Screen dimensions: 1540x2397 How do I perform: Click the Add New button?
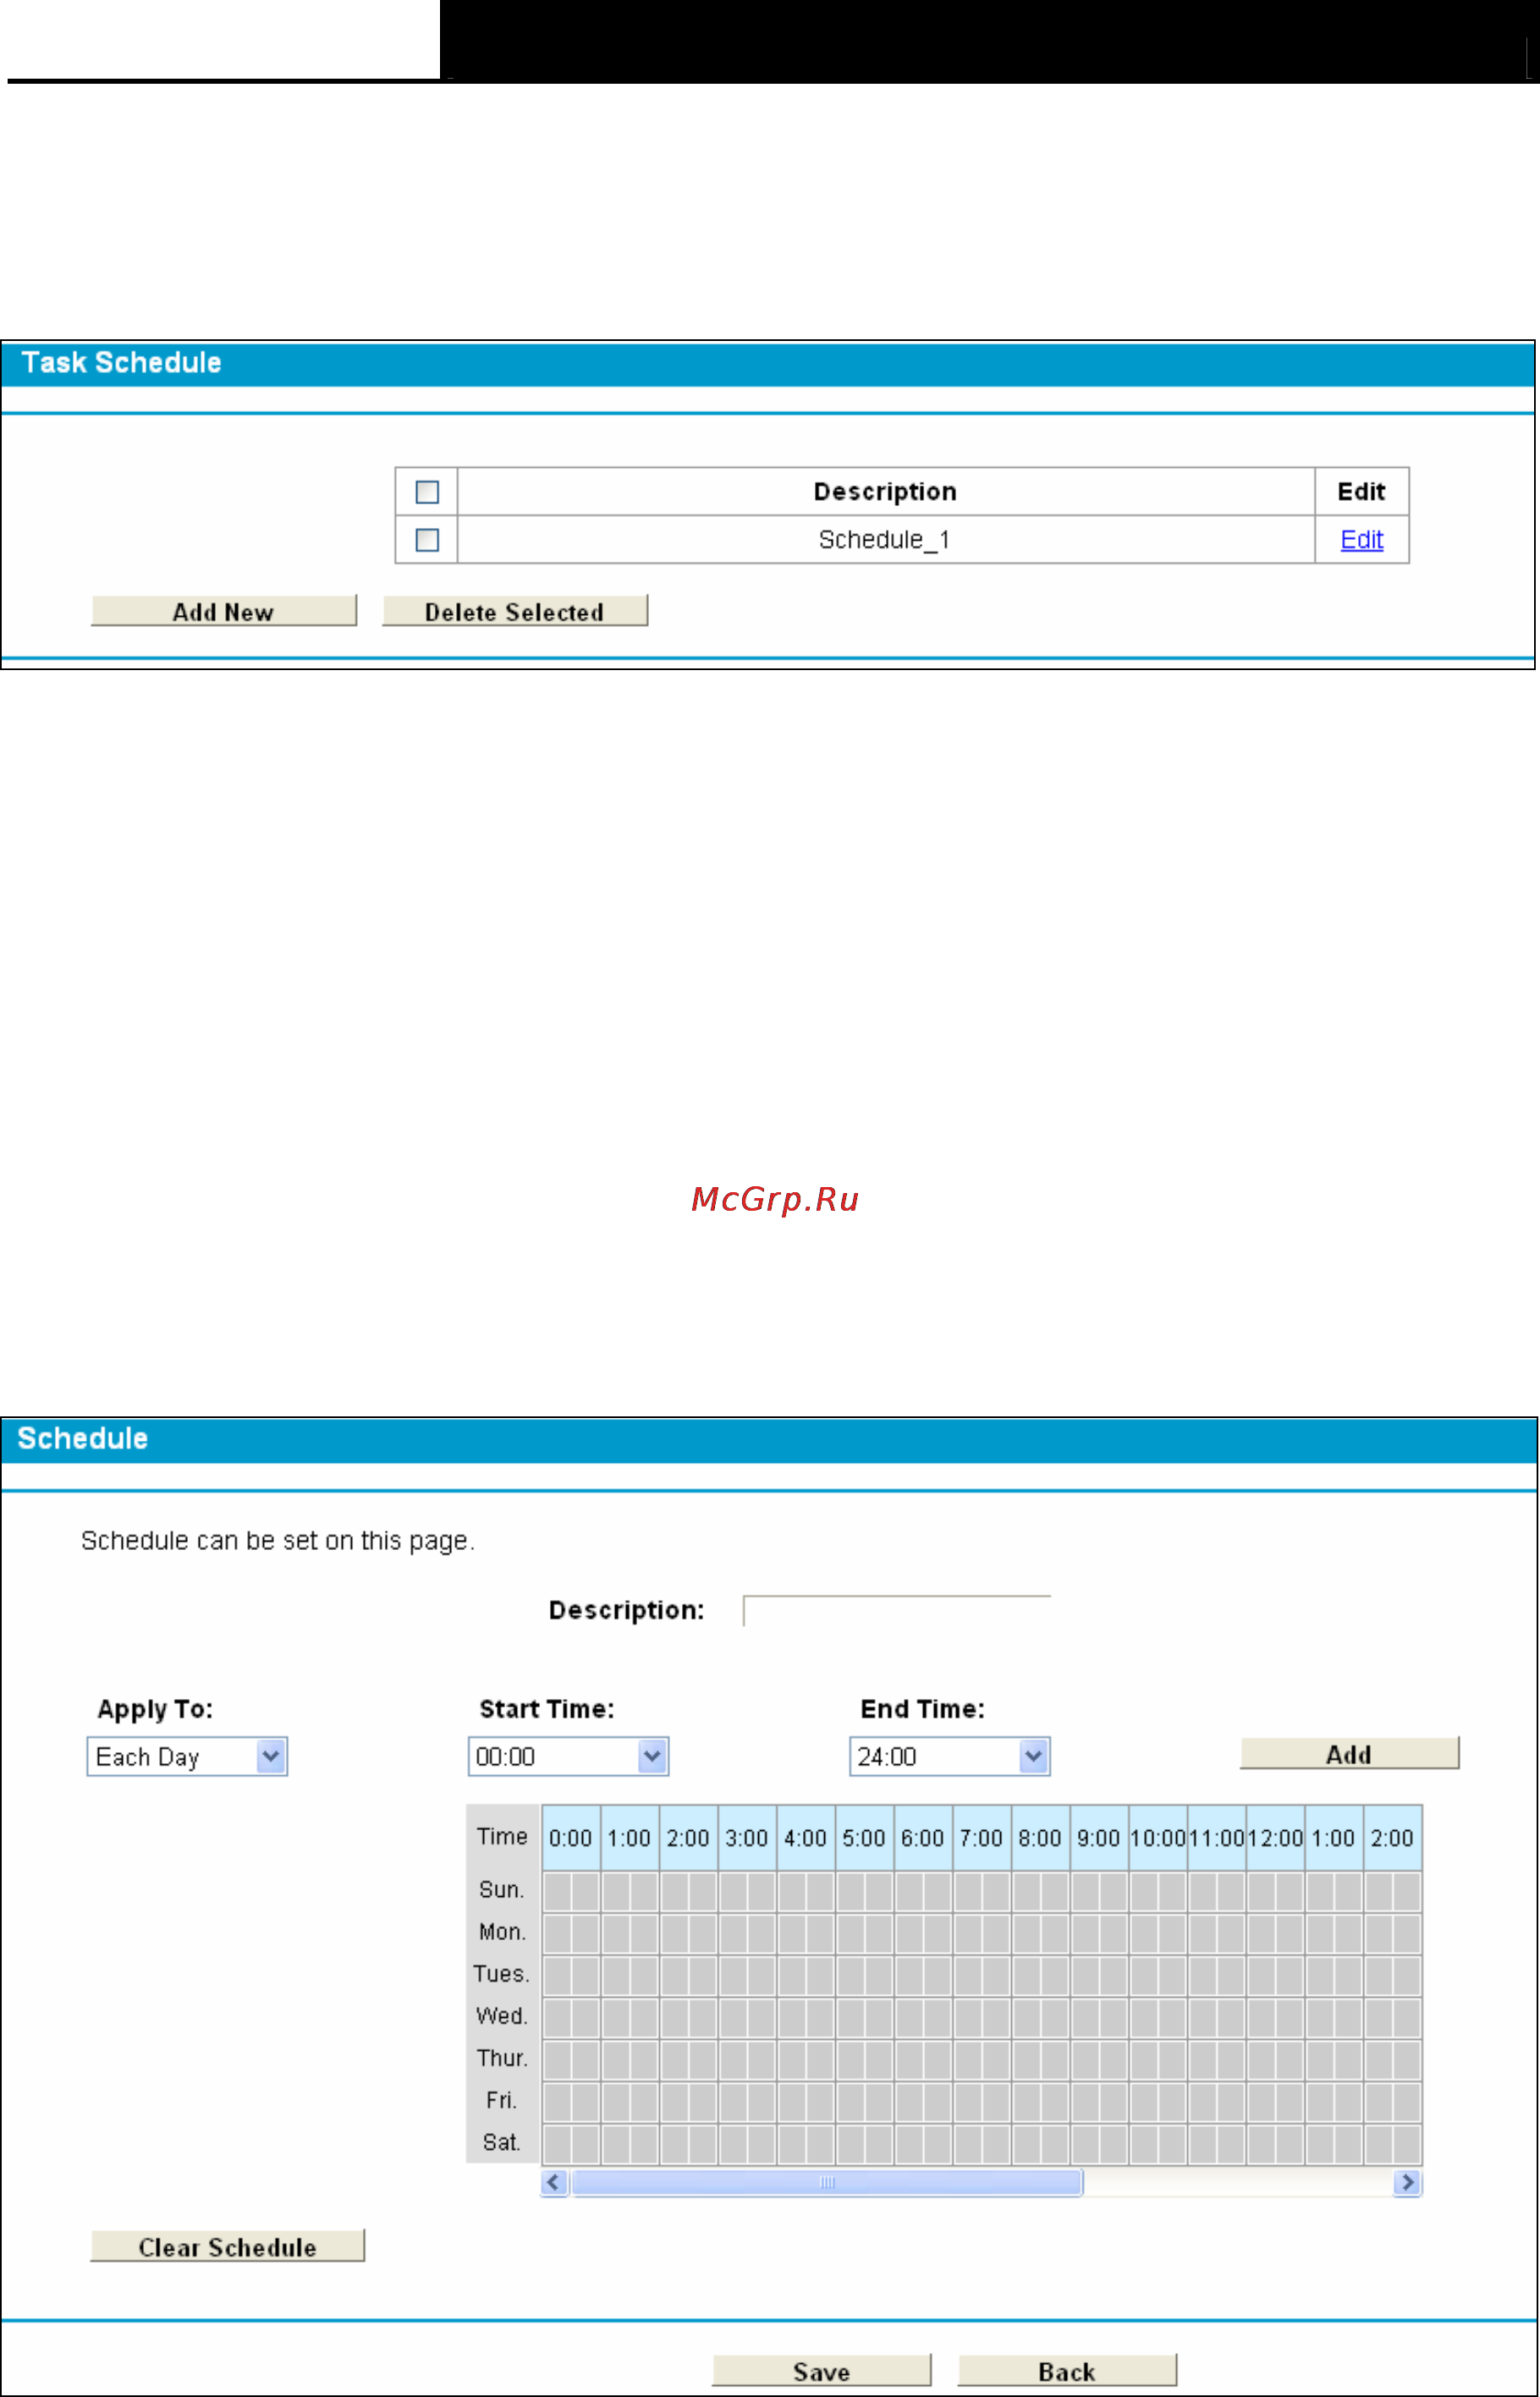[224, 611]
